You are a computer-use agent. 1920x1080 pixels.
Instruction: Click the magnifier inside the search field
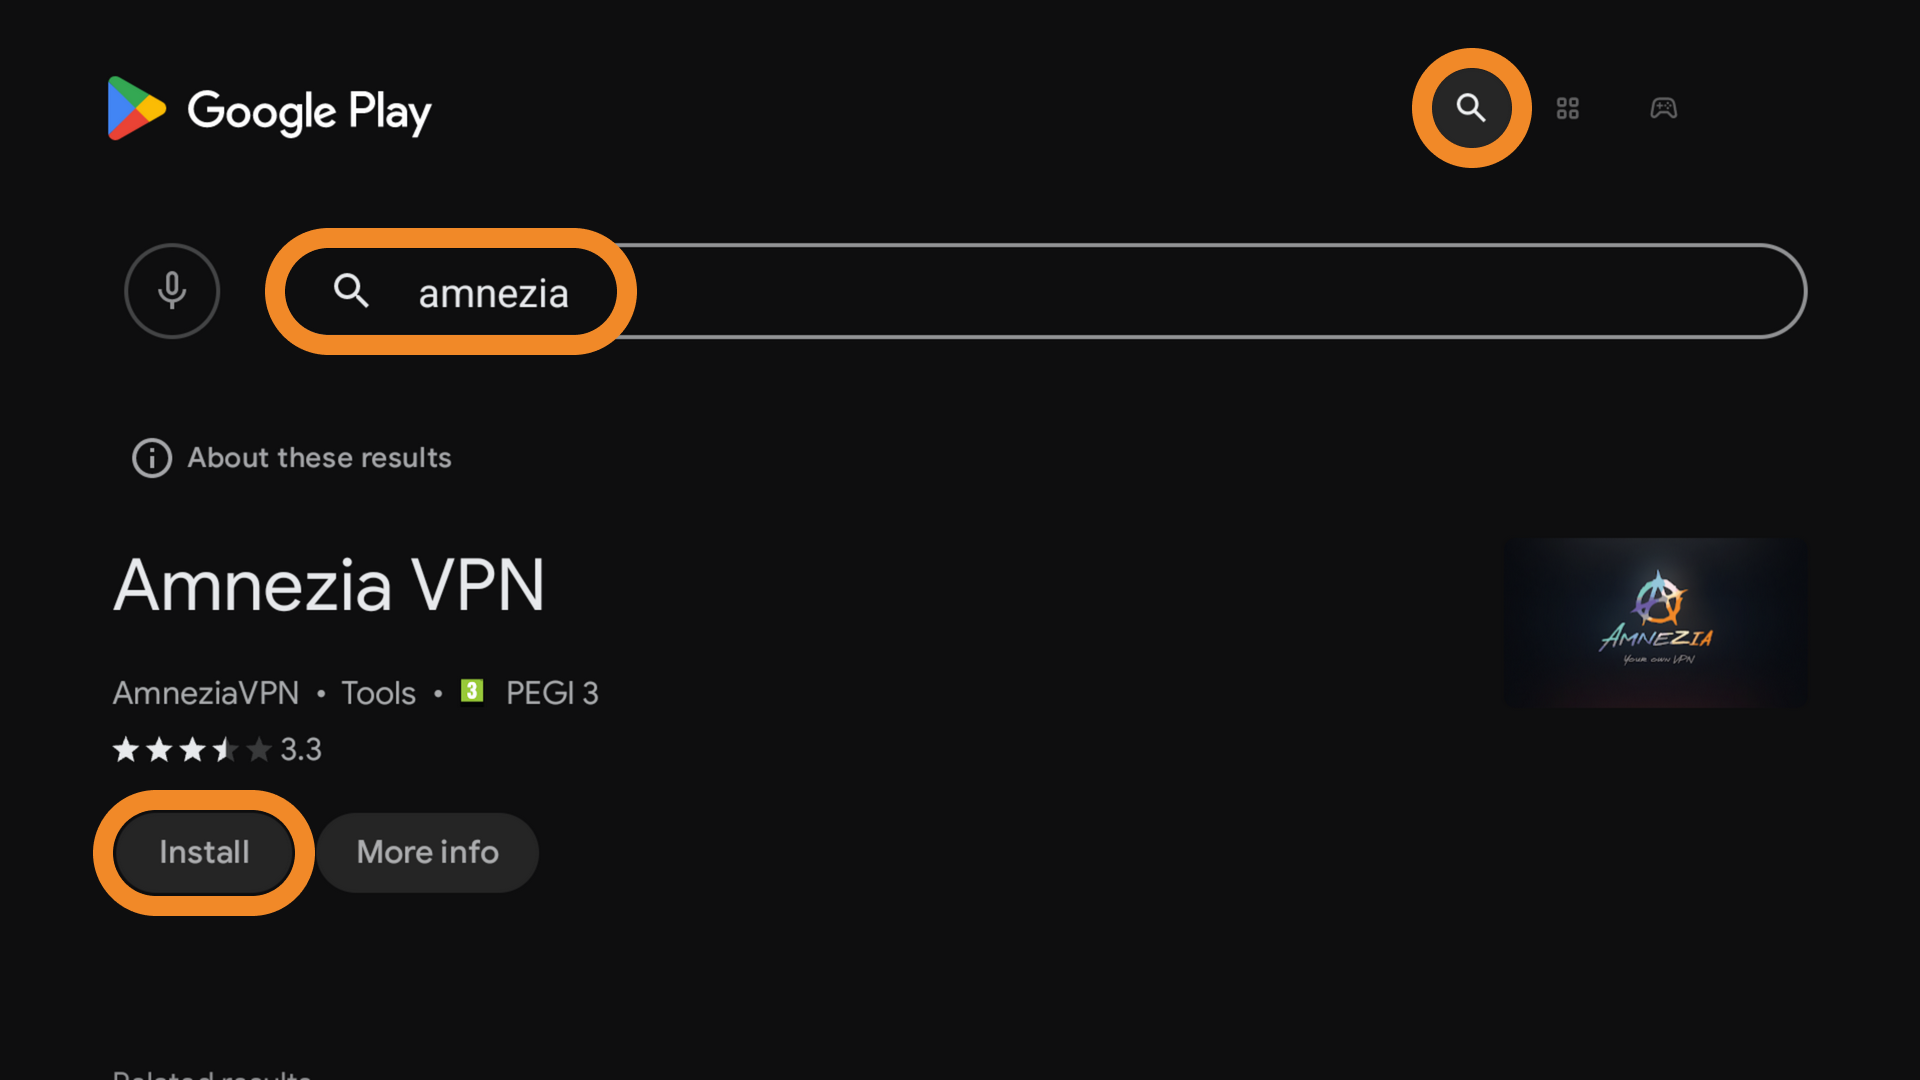351,291
